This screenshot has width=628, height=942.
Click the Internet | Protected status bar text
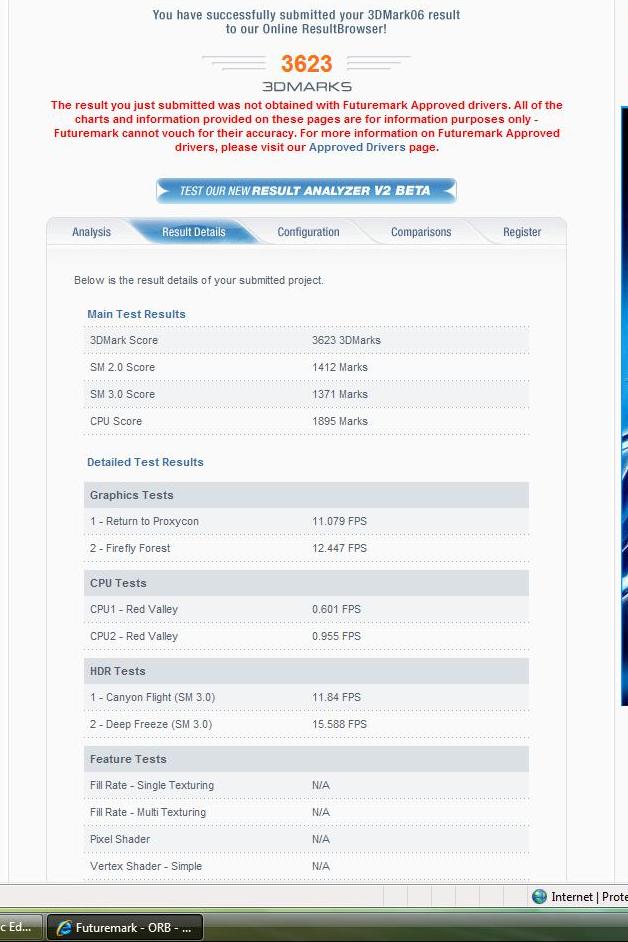tap(589, 897)
